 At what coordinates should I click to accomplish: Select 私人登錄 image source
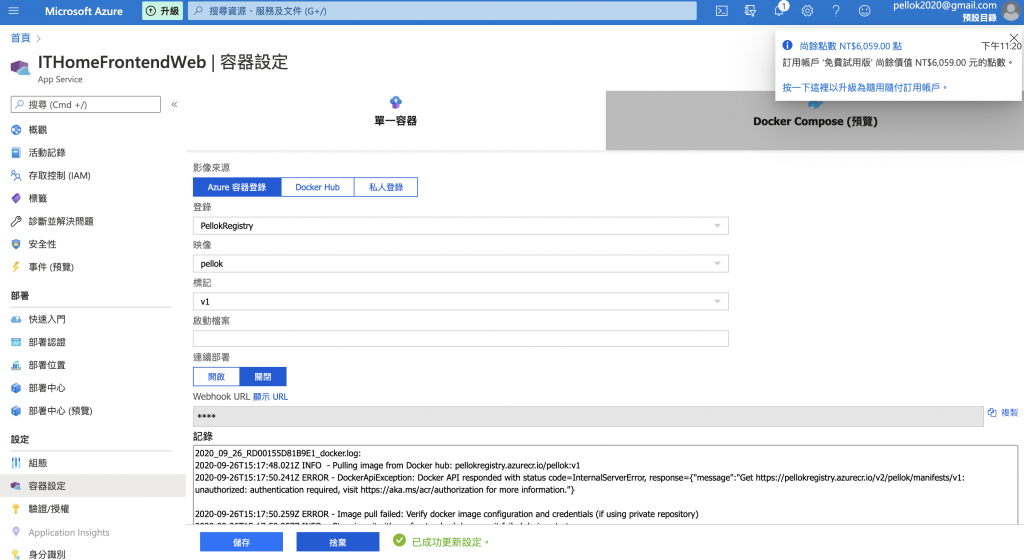click(x=386, y=187)
